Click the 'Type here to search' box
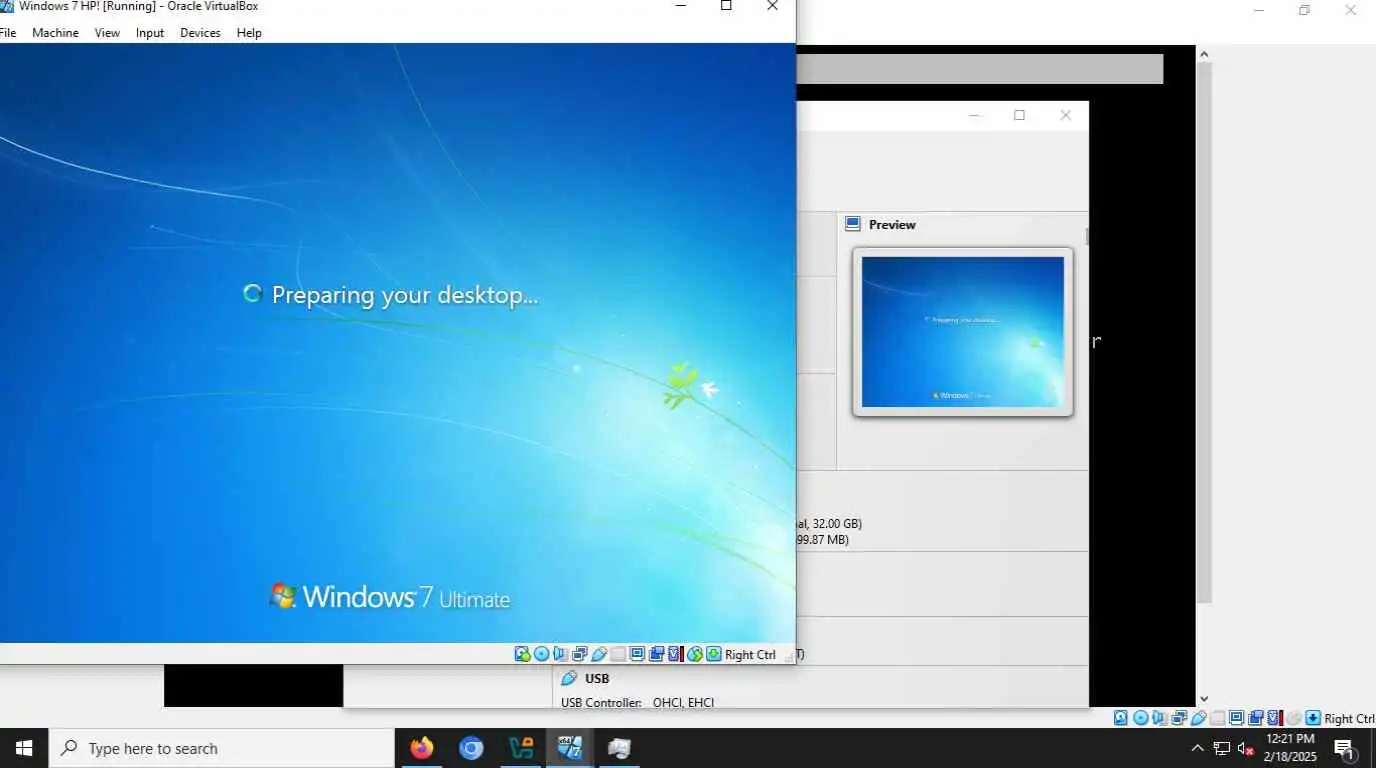Image resolution: width=1376 pixels, height=768 pixels. (222, 748)
